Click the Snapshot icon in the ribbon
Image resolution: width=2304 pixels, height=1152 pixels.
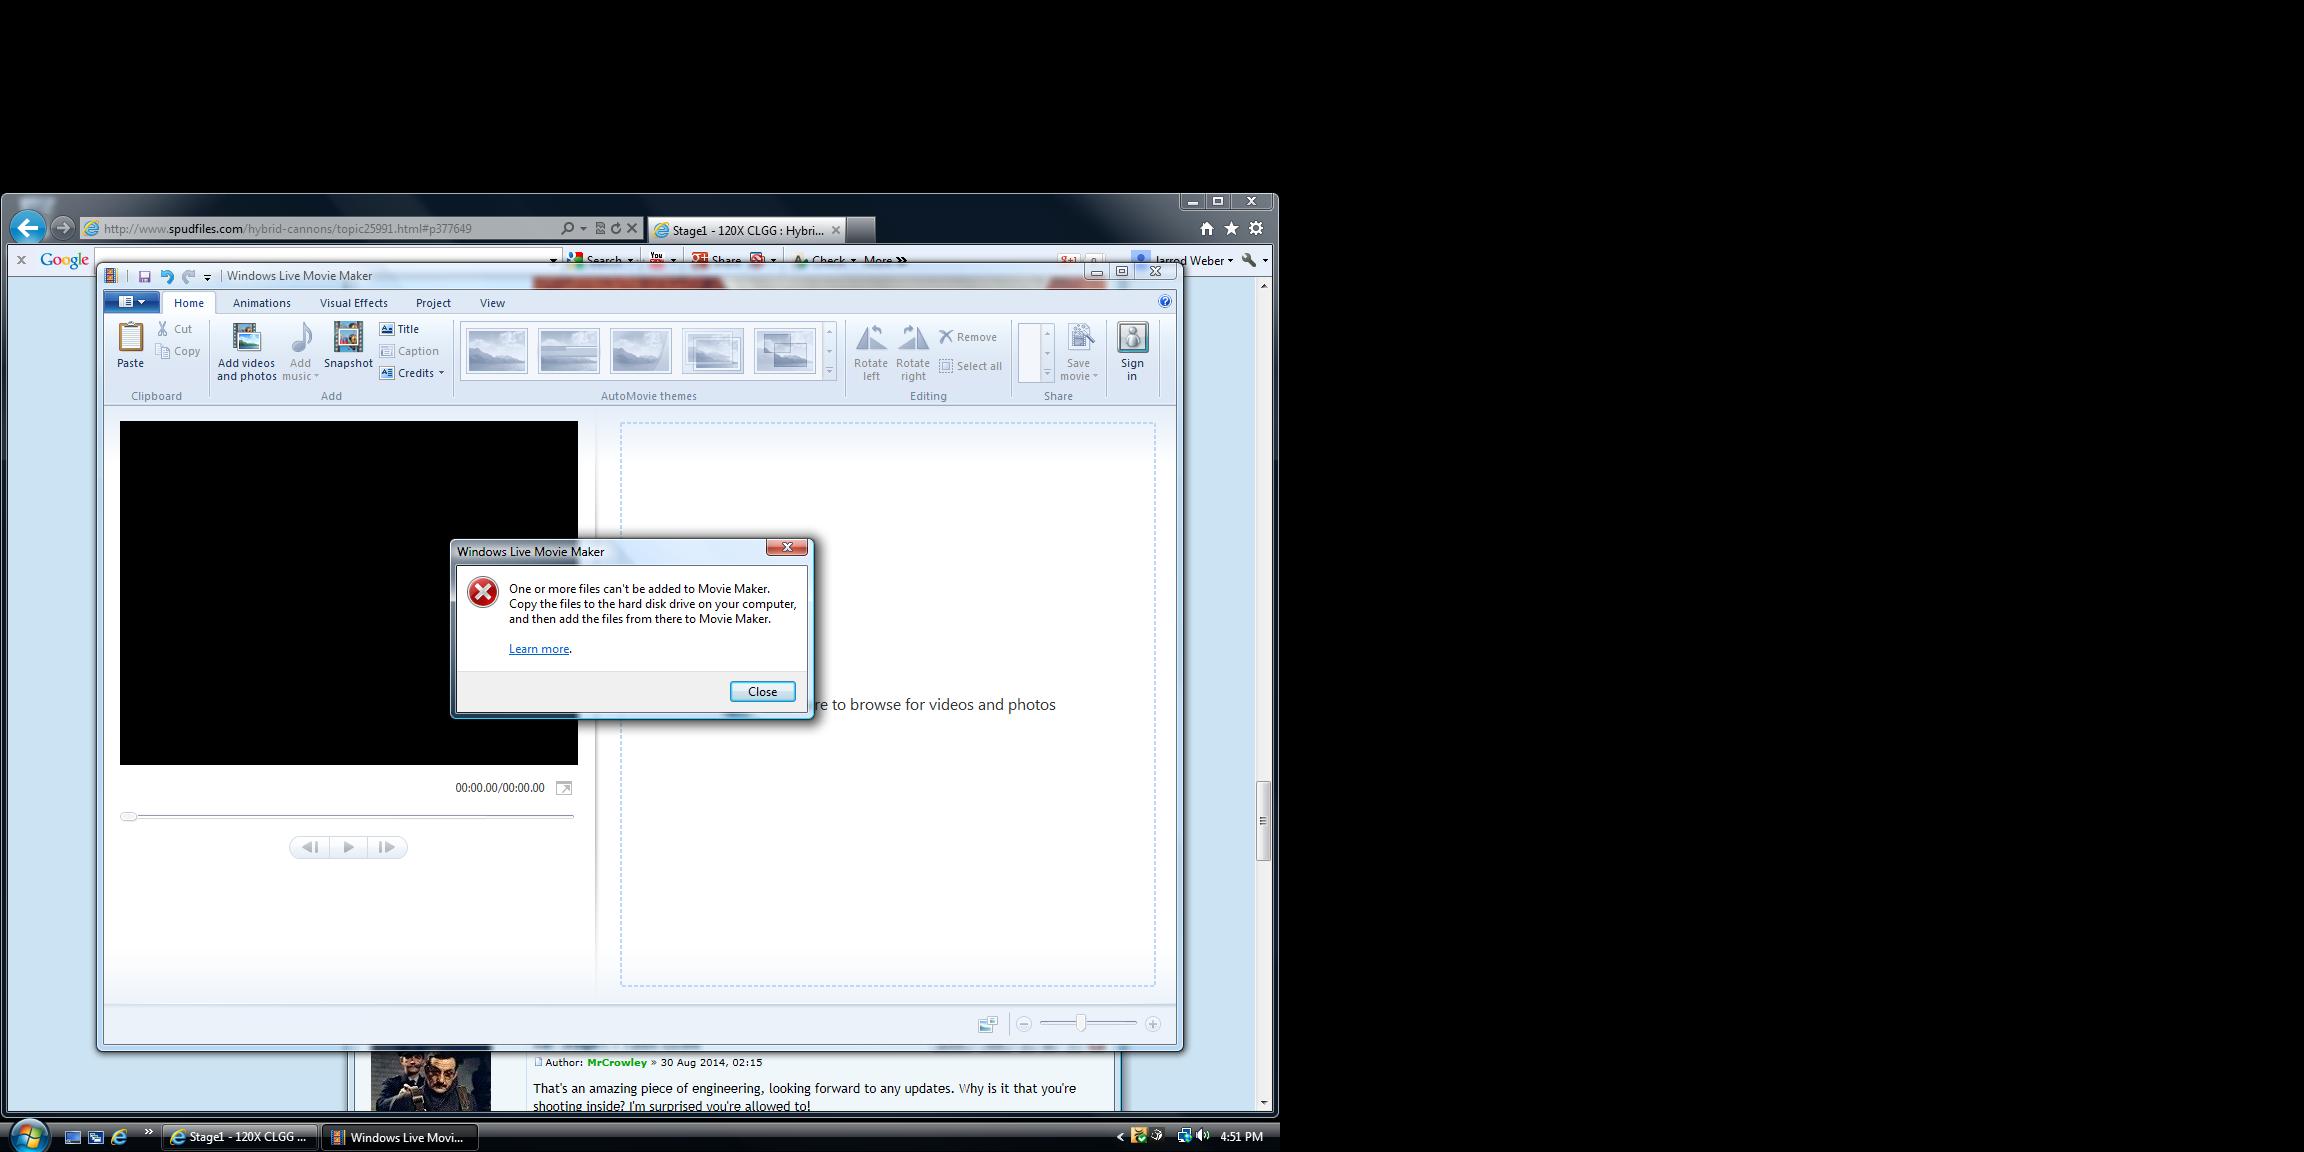tap(348, 338)
